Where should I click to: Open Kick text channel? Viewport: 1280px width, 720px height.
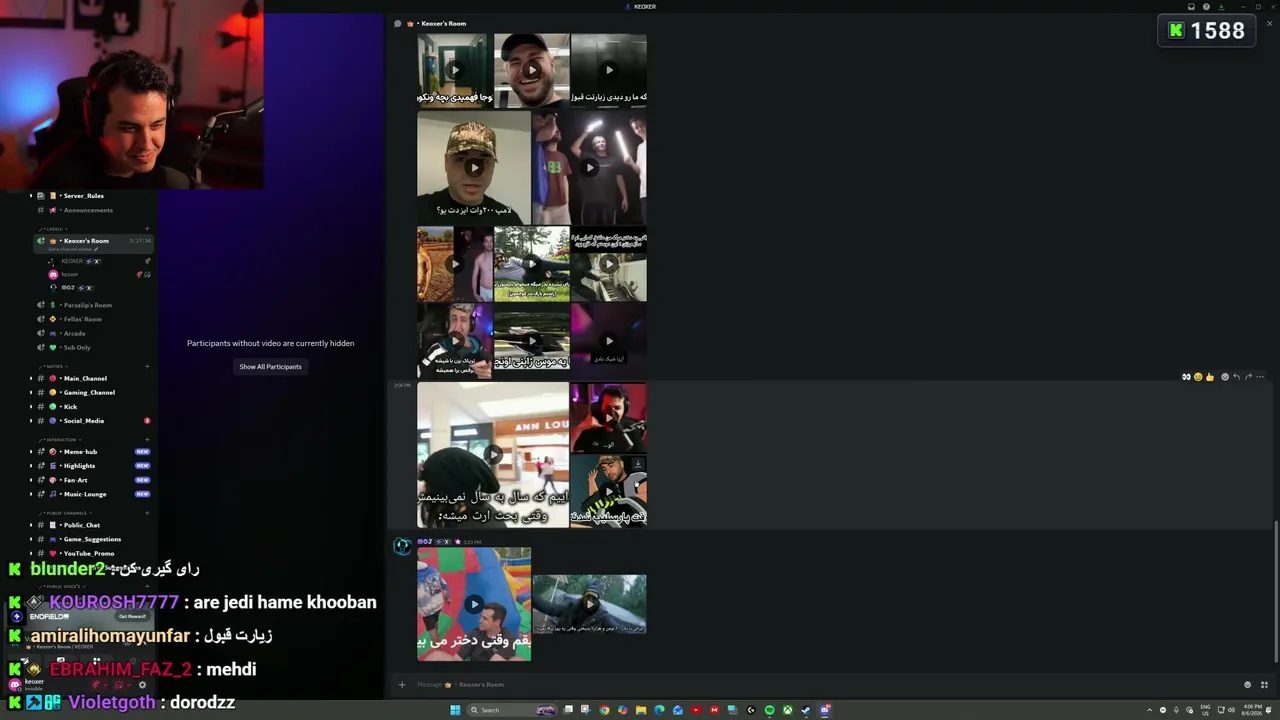(x=70, y=406)
